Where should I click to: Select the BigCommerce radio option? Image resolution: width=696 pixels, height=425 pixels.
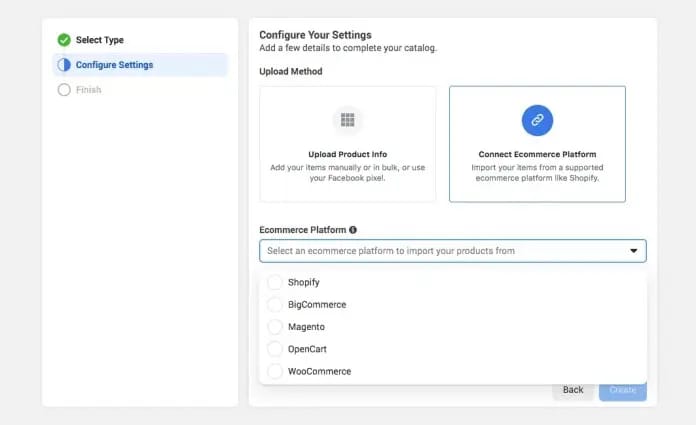[x=275, y=305]
